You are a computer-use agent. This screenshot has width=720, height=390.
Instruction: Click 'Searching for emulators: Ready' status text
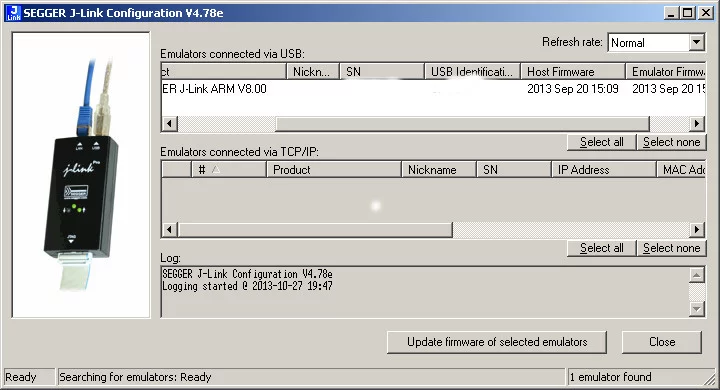(x=135, y=377)
